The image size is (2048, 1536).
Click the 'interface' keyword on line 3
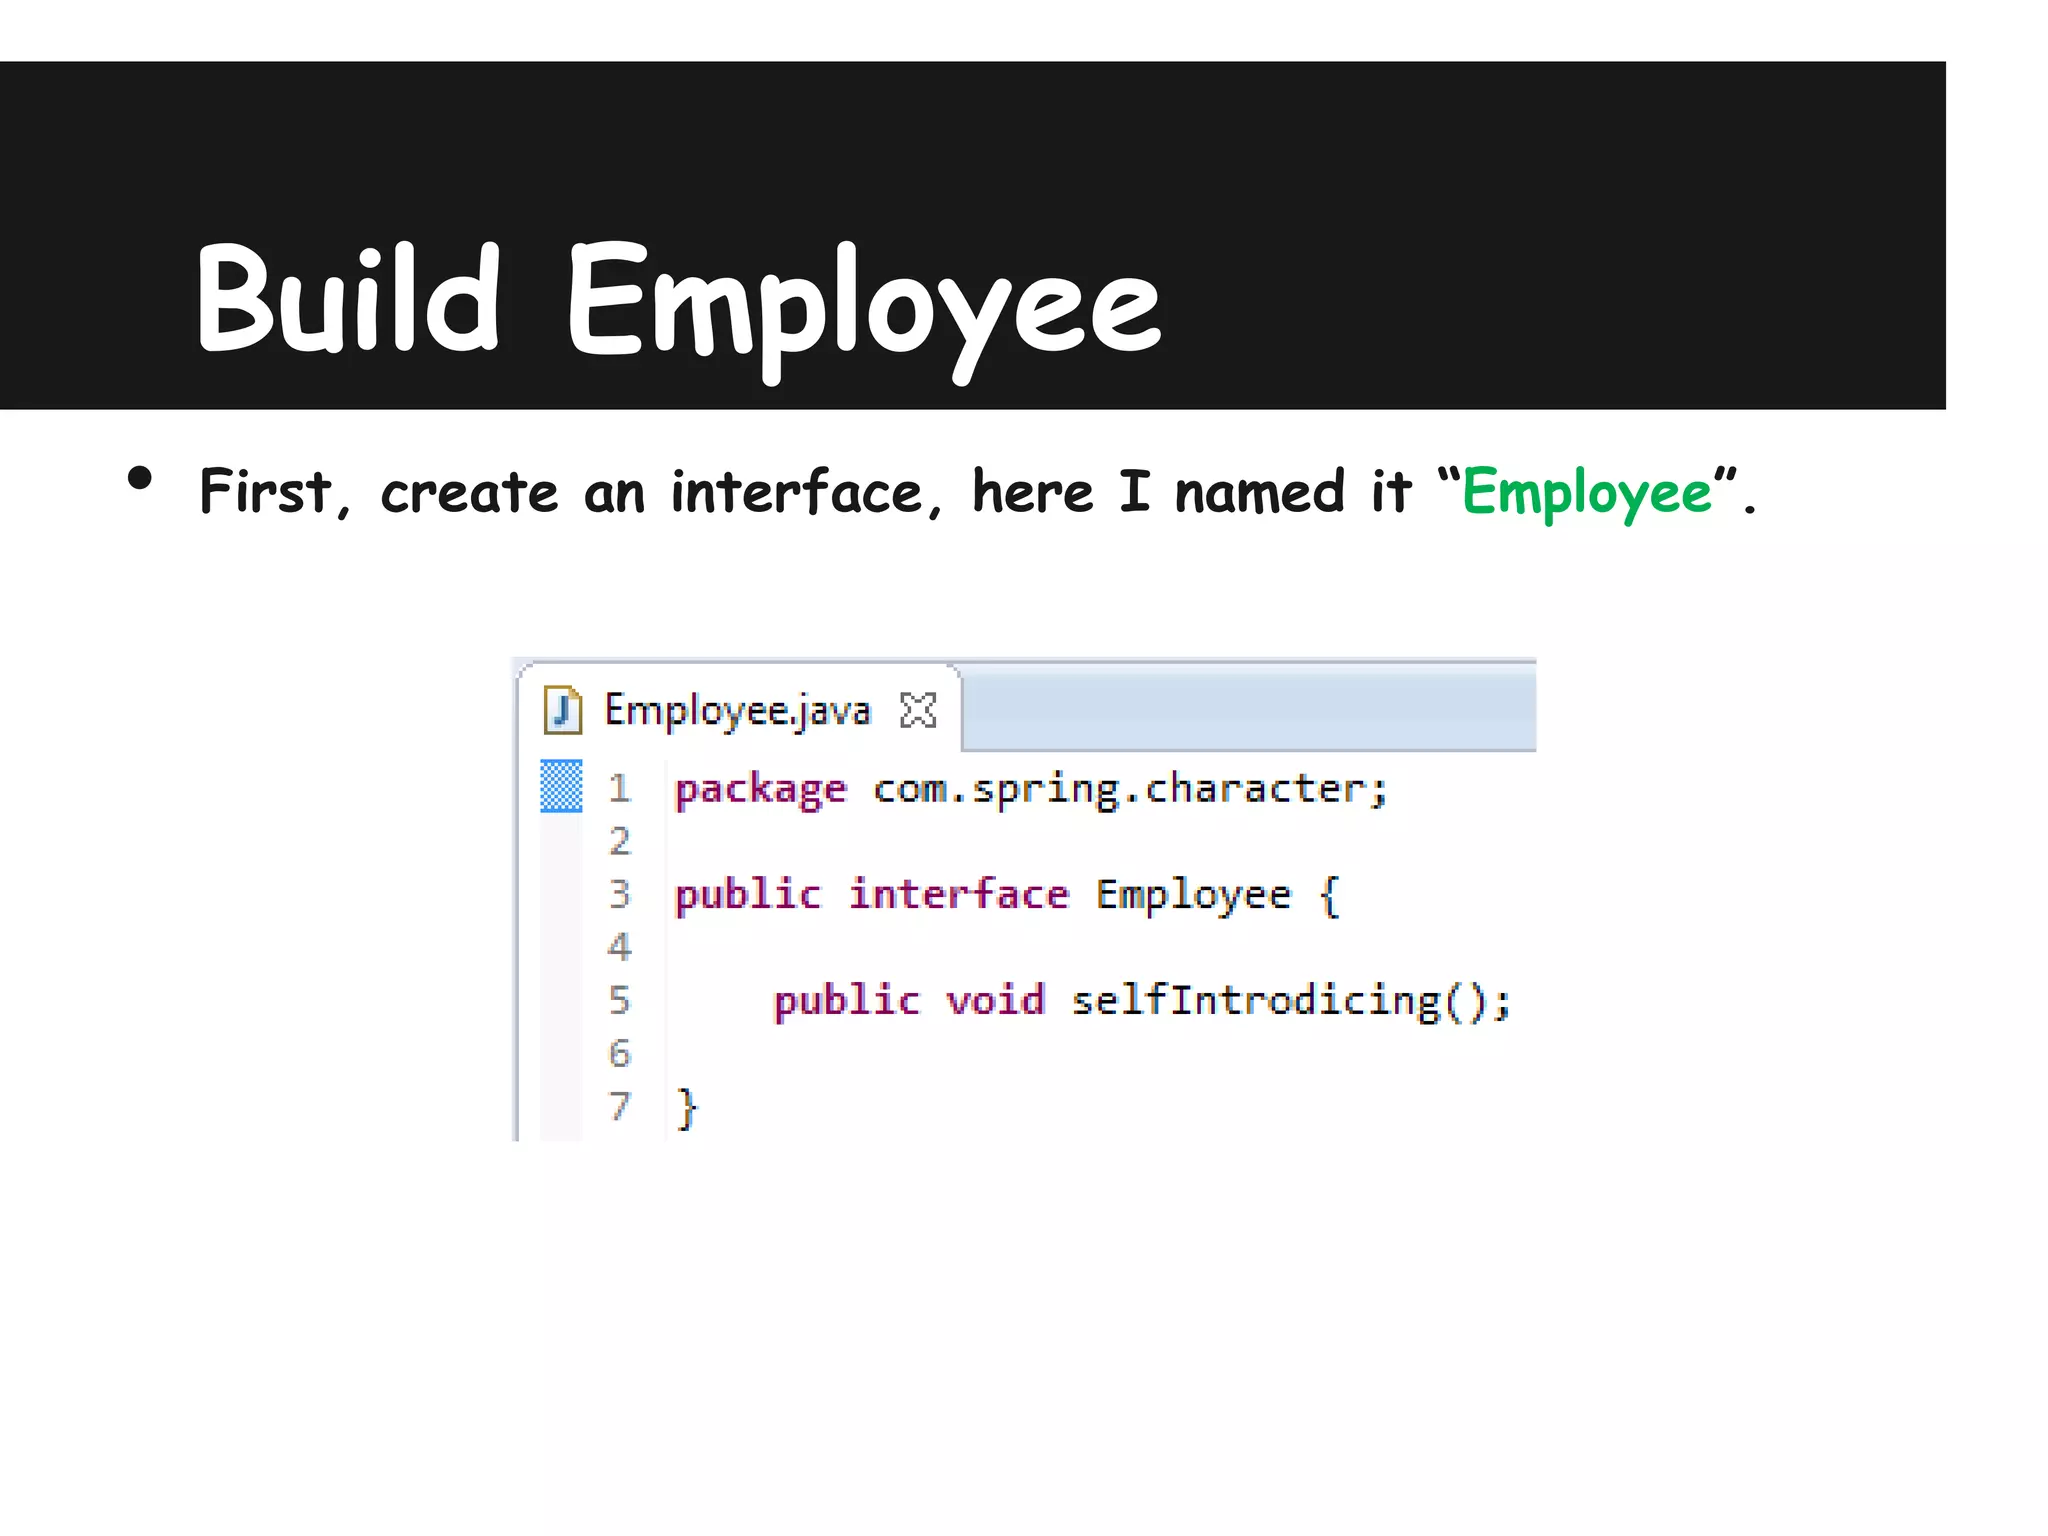point(958,894)
